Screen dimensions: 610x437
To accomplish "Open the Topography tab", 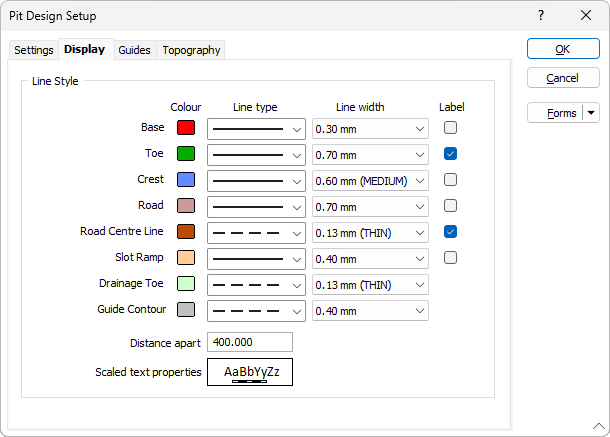I will [191, 50].
